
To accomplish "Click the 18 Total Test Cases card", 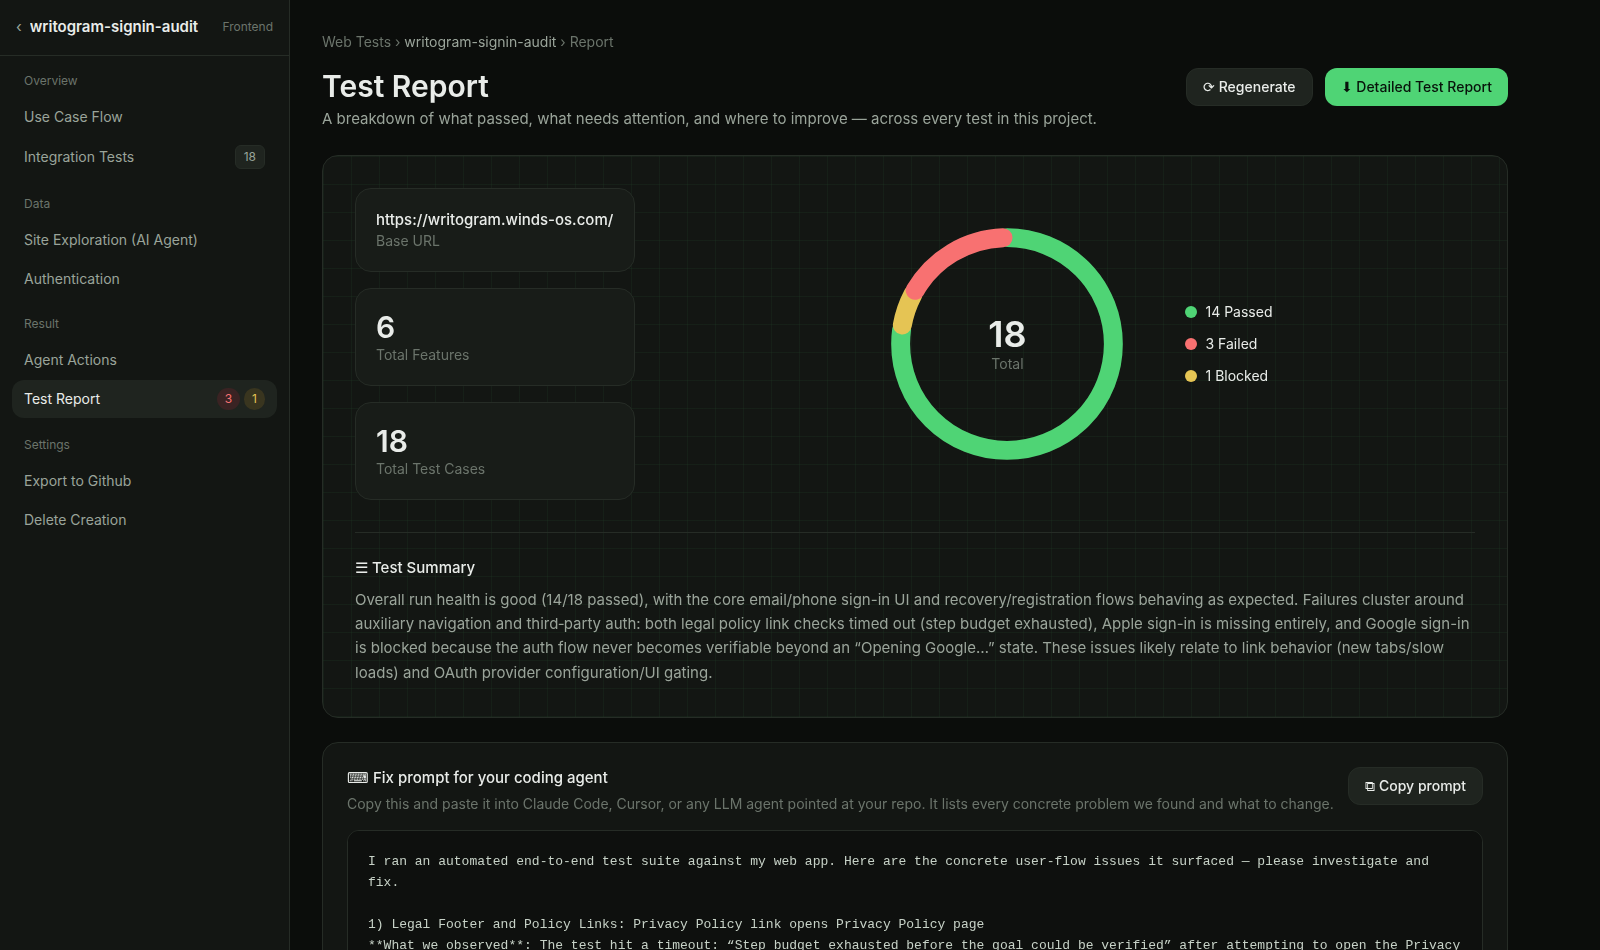I will (495, 451).
